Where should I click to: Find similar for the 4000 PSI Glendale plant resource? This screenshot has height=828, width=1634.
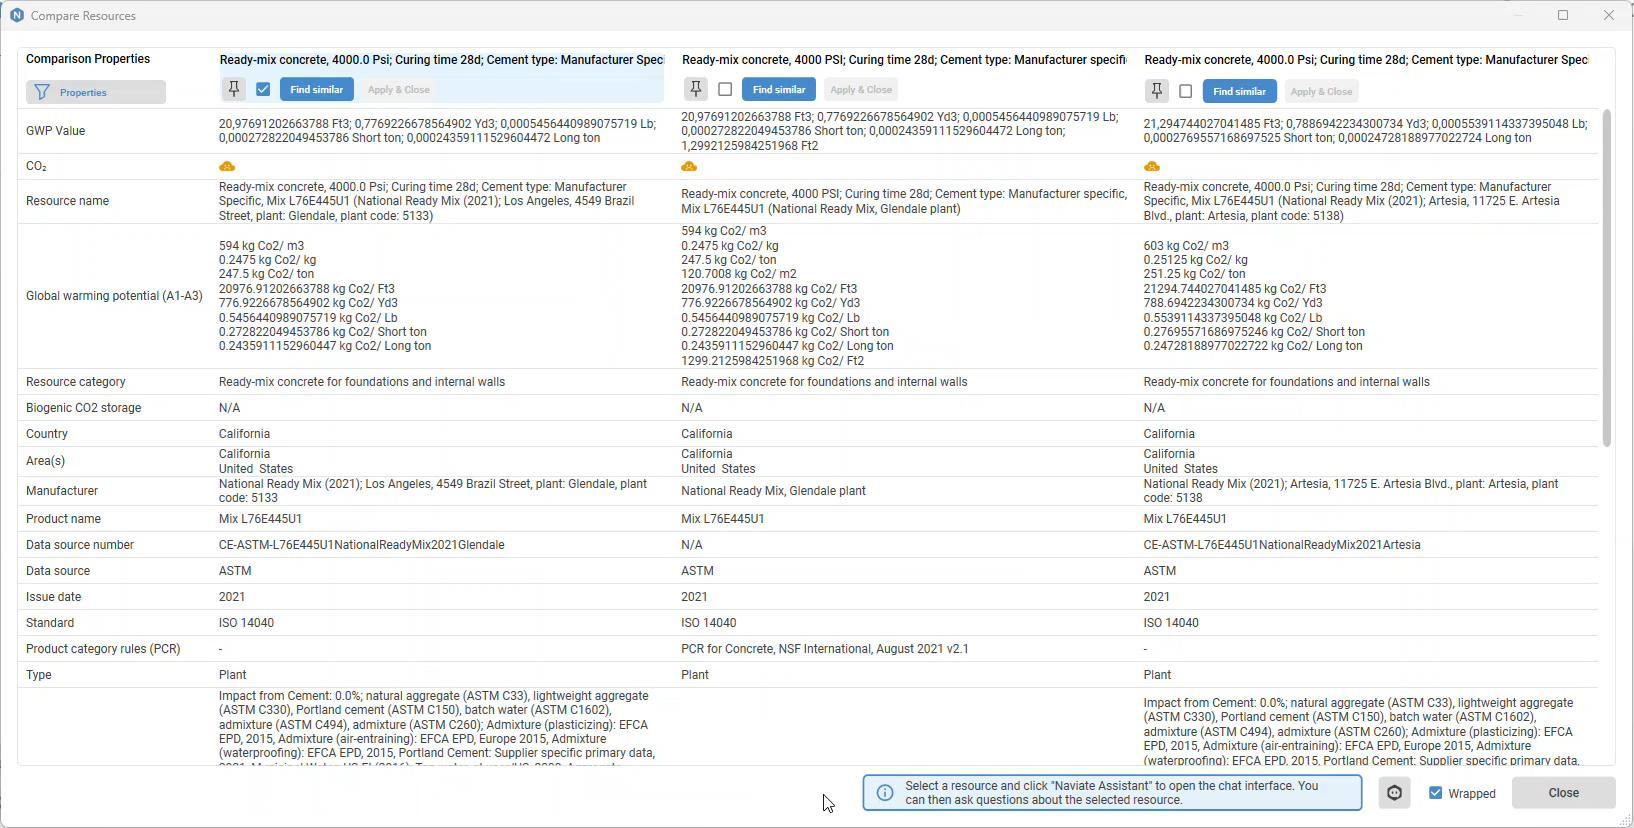point(779,89)
